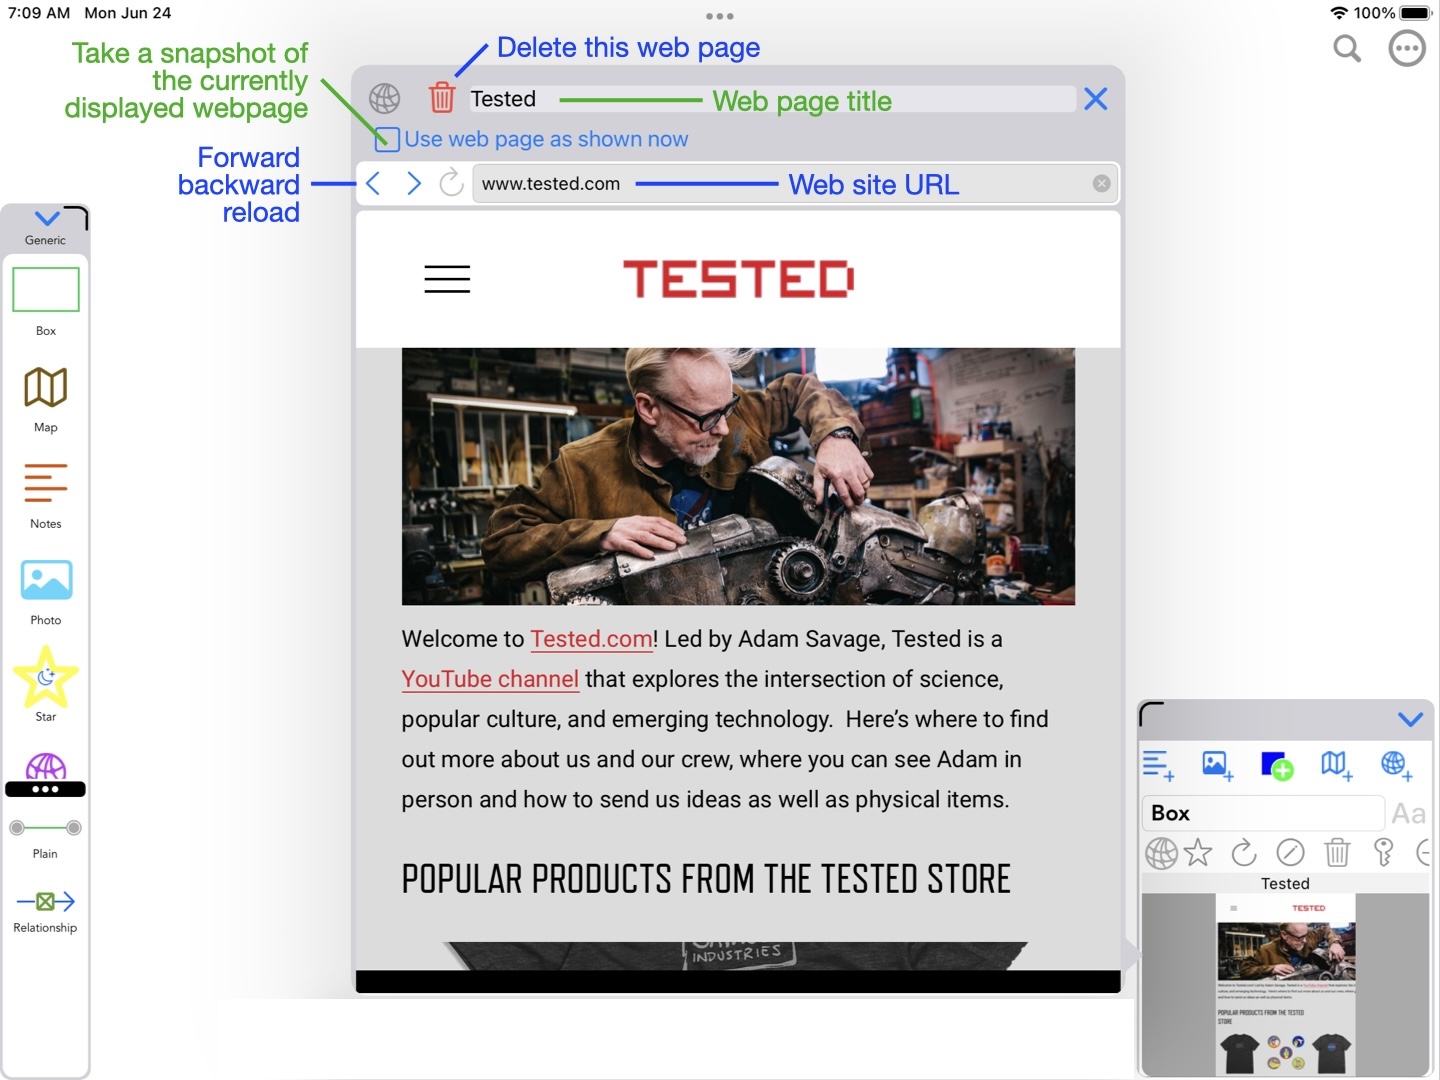Open the Aa font settings
Image resolution: width=1440 pixels, height=1080 pixels.
[1408, 814]
